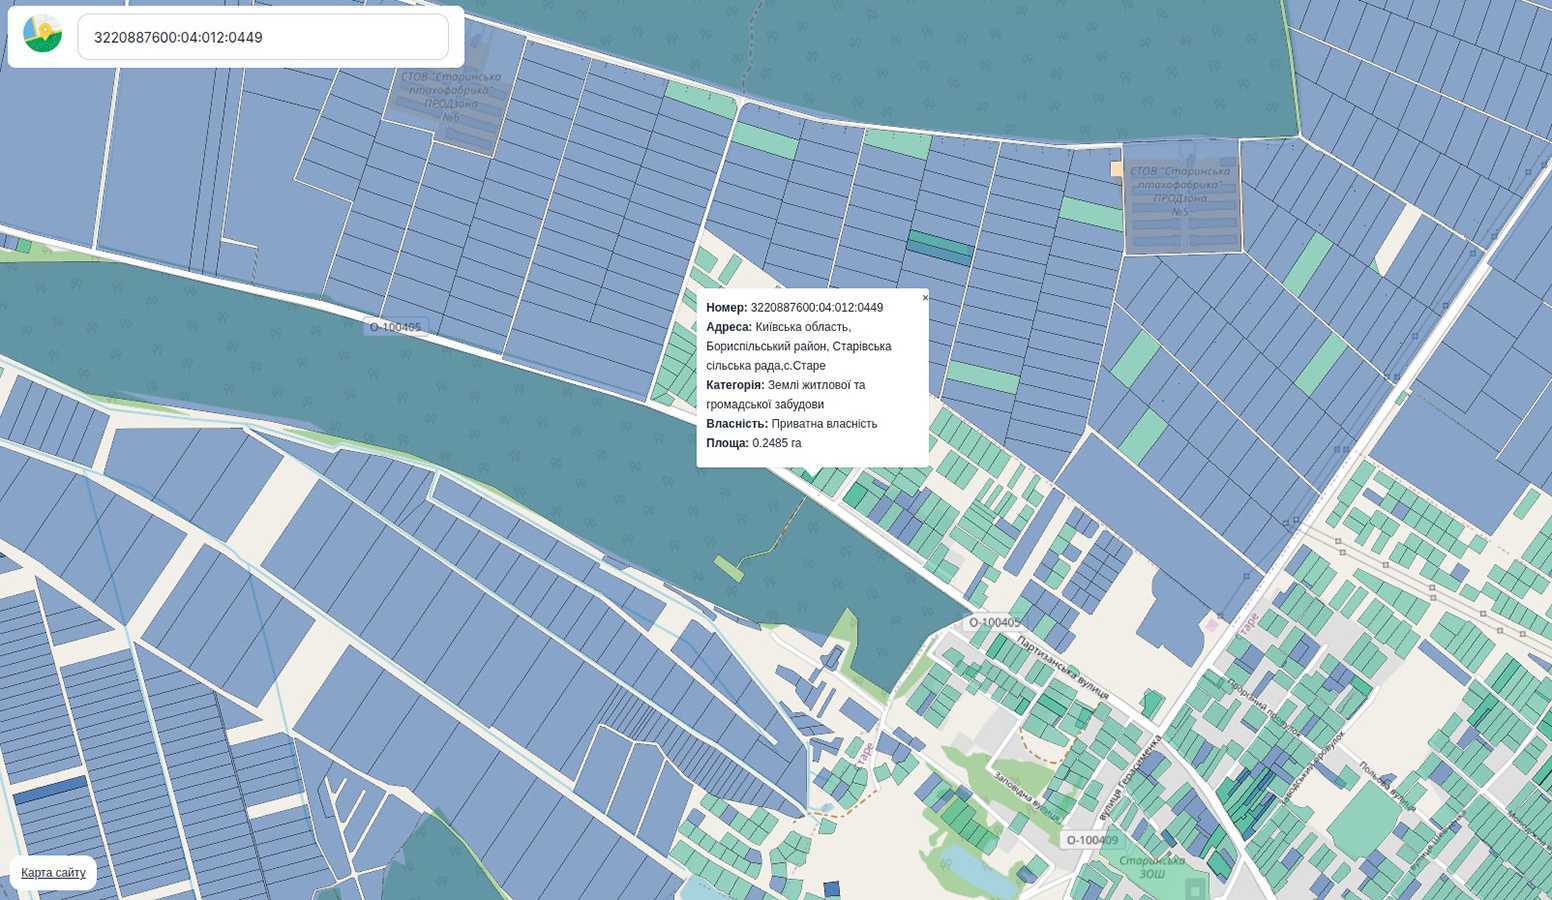
Task: Click the Польова вулиця street label
Action: pos(1386,786)
